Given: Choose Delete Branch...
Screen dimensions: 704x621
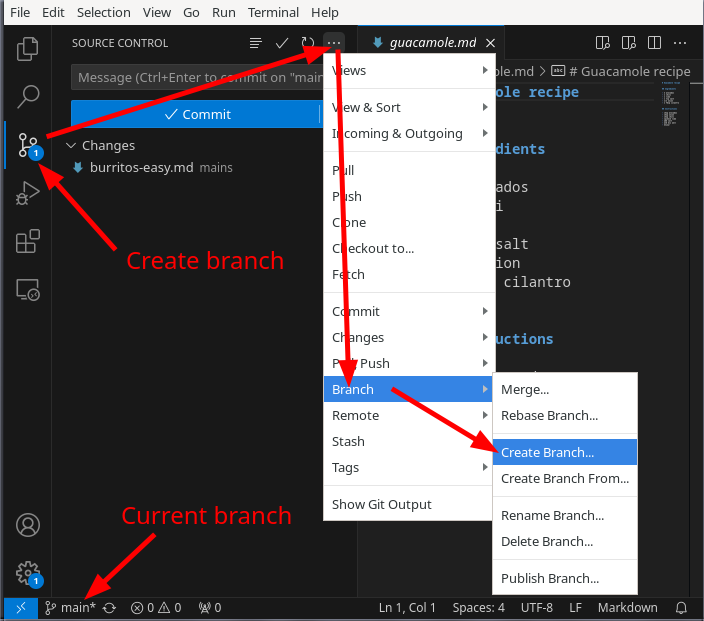Looking at the screenshot, I should pos(565,541).
